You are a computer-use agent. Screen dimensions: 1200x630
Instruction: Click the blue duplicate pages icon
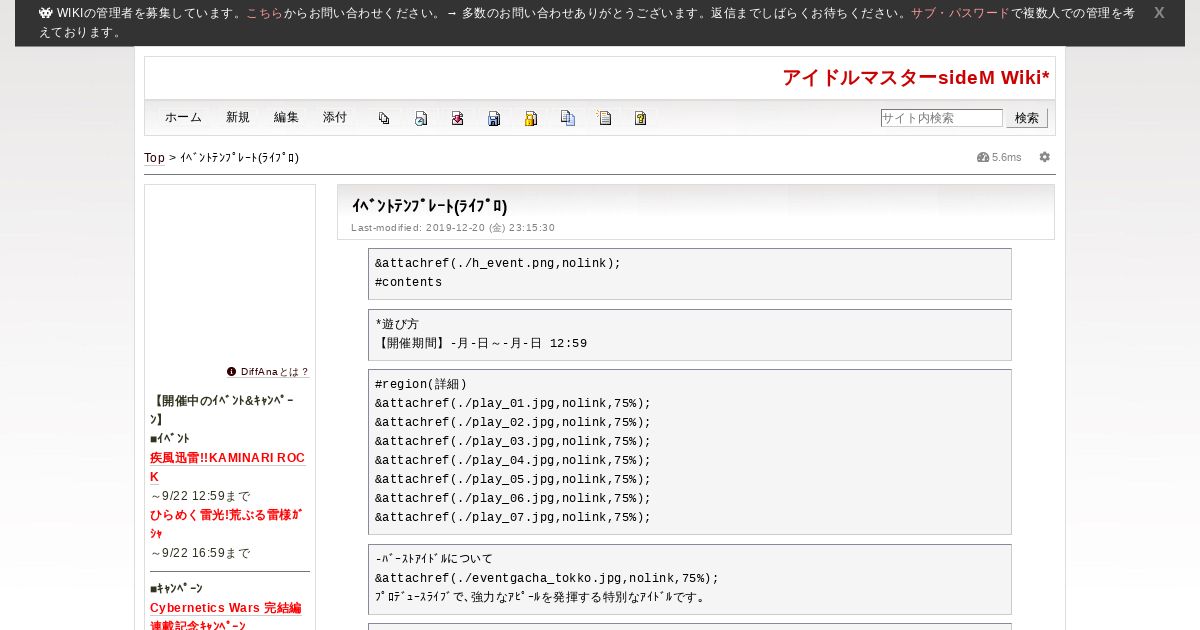click(567, 118)
